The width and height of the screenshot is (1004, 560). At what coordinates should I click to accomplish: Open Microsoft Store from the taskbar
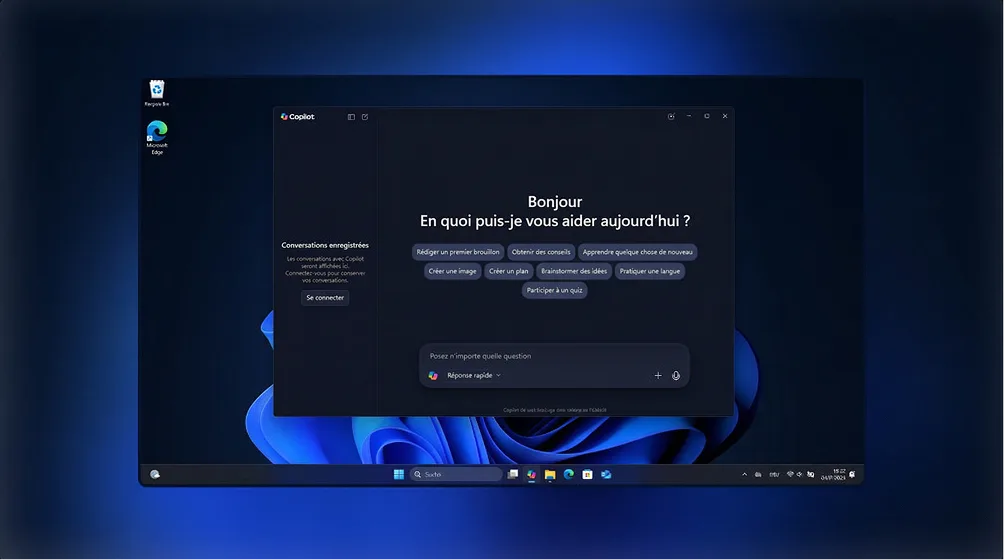pyautogui.click(x=587, y=474)
